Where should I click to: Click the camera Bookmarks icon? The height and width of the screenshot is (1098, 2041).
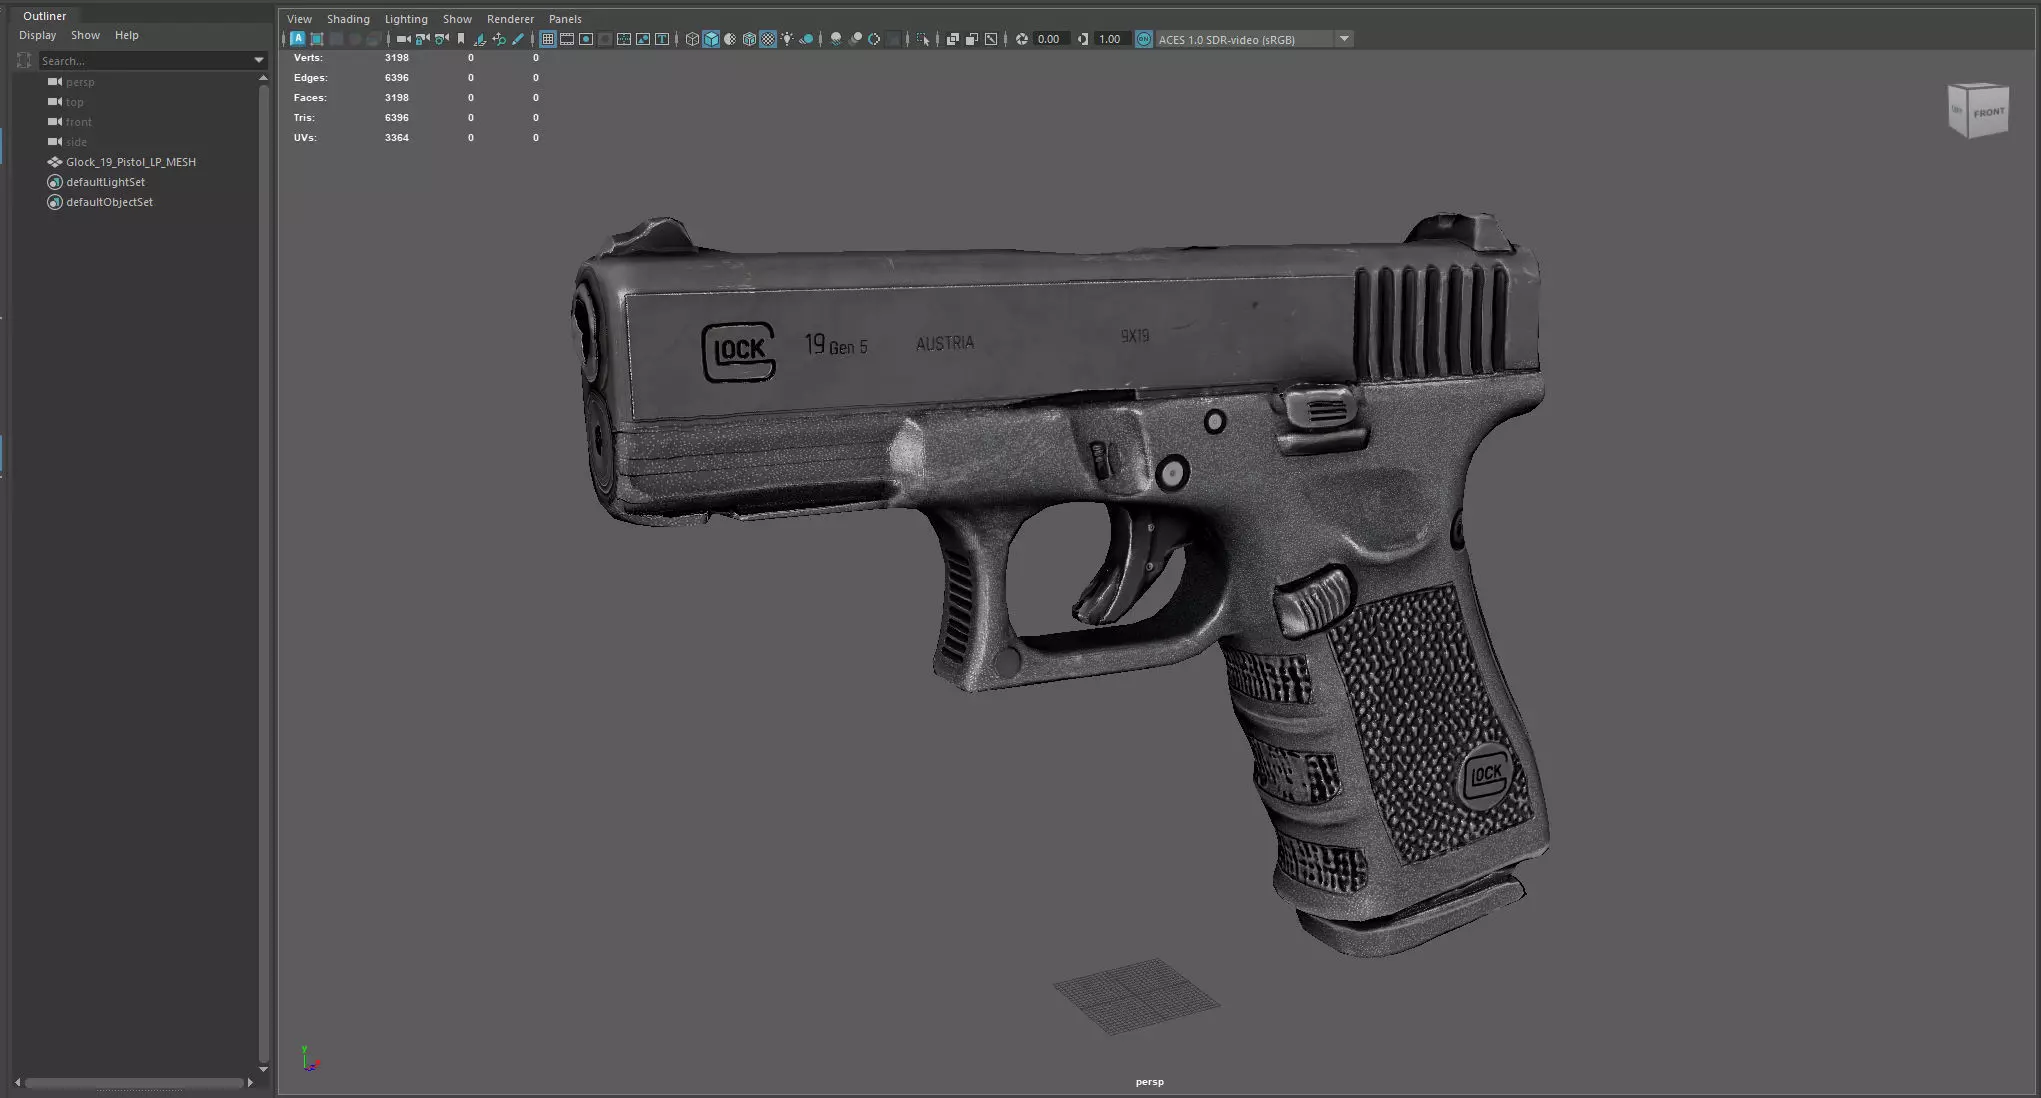coord(461,39)
